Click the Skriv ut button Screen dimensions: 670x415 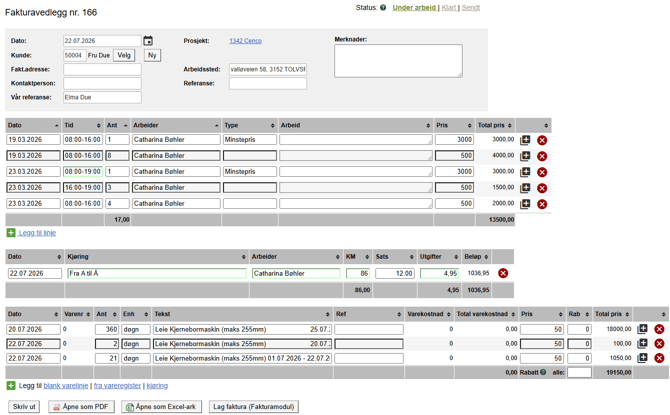click(24, 406)
